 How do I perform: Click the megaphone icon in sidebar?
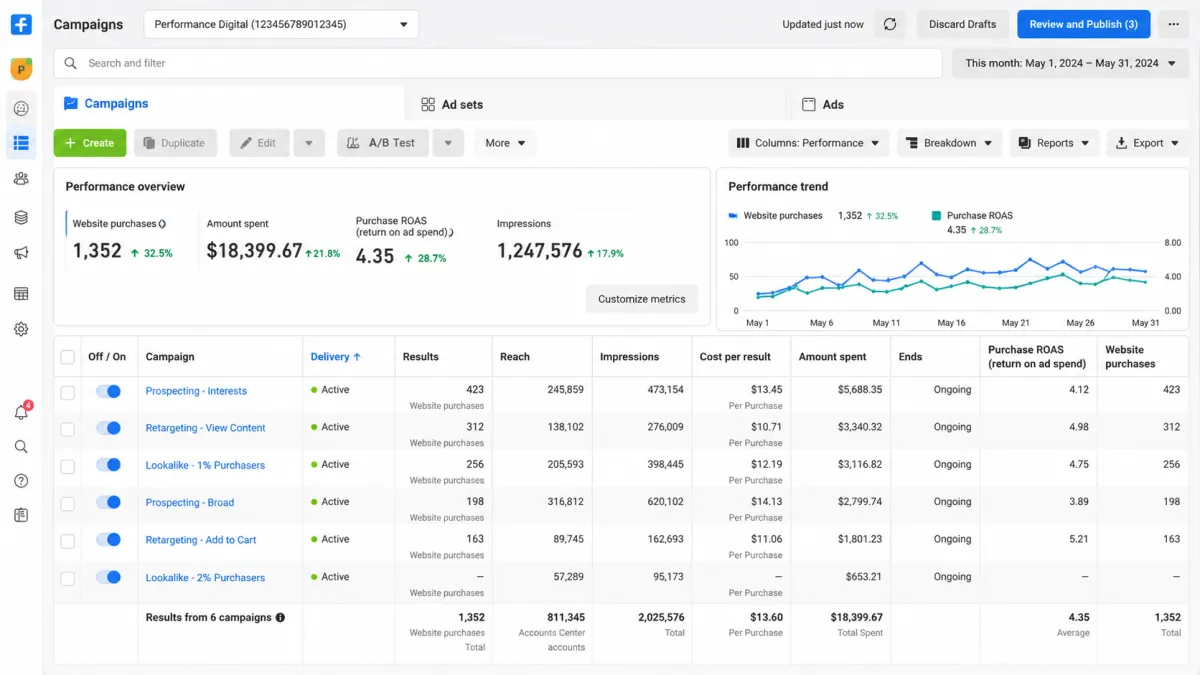point(21,253)
